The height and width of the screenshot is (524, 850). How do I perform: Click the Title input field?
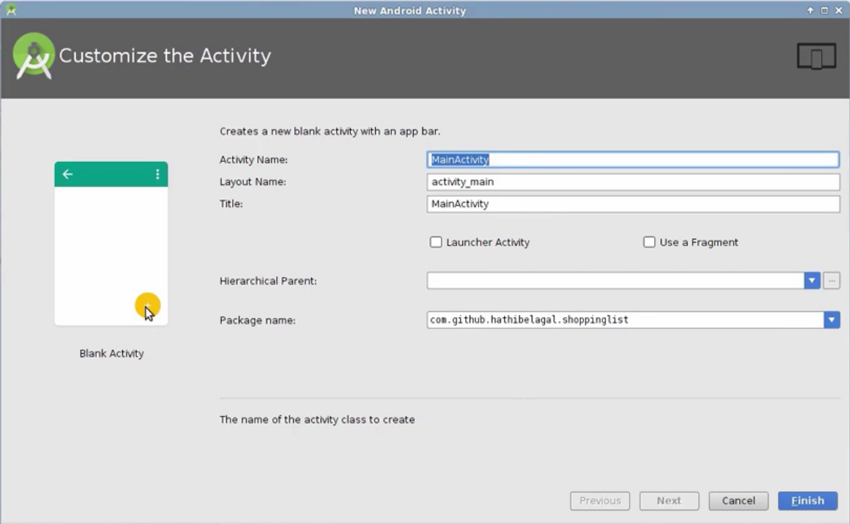(633, 204)
